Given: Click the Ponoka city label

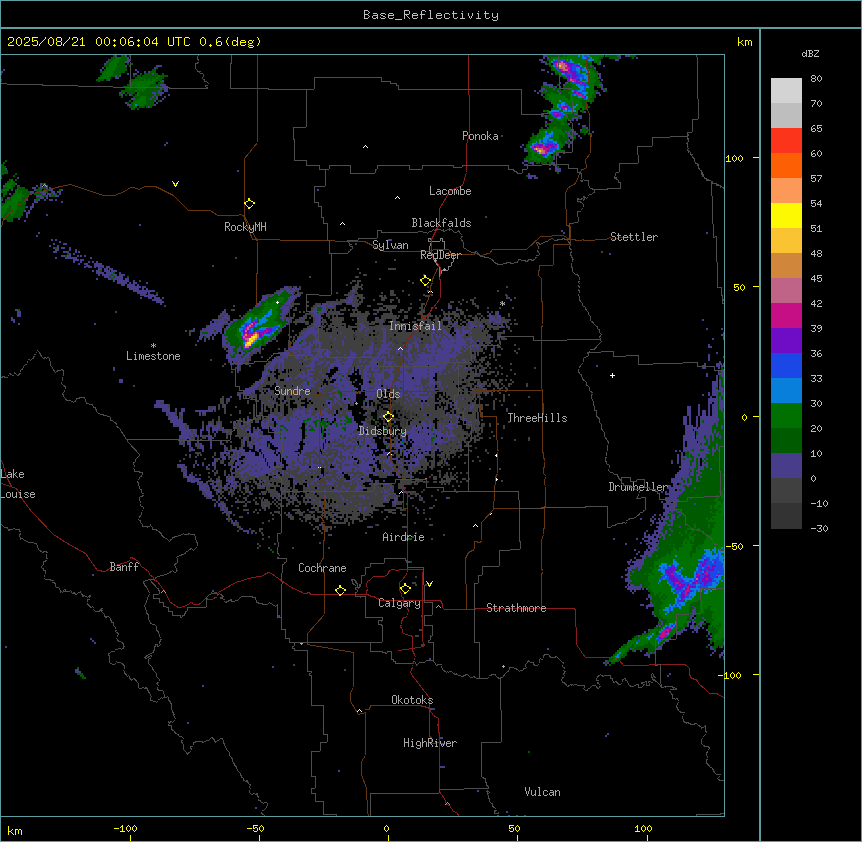Looking at the screenshot, I should (x=480, y=136).
